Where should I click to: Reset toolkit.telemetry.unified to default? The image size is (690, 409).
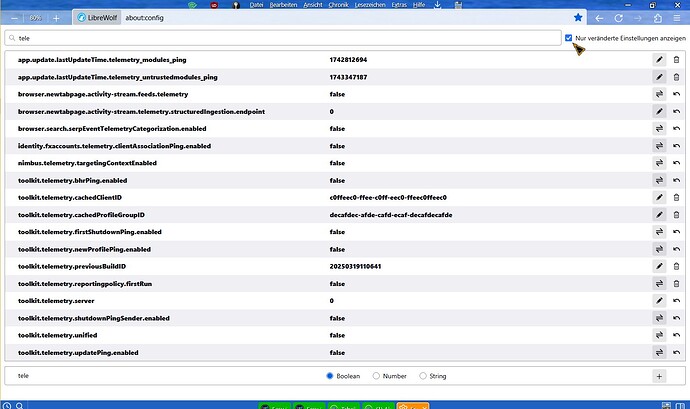[x=676, y=335]
